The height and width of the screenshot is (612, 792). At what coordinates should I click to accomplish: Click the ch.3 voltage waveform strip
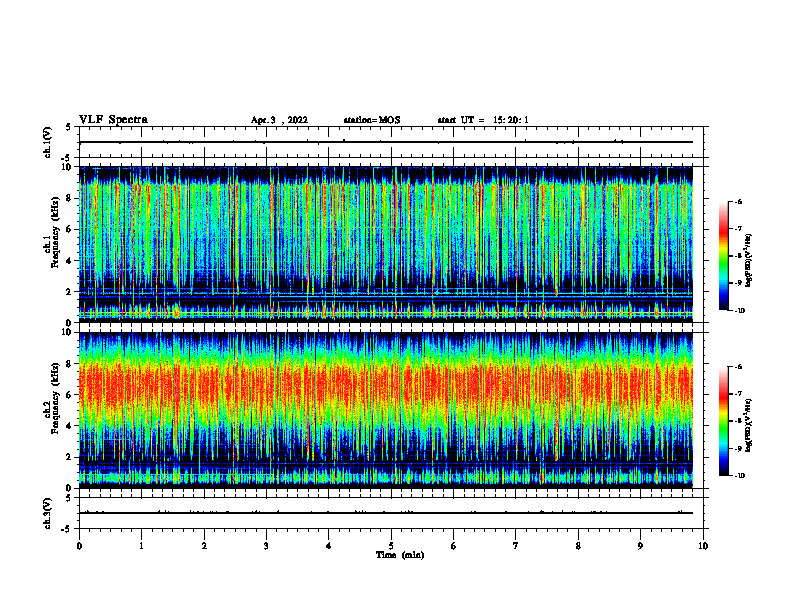[391, 513]
